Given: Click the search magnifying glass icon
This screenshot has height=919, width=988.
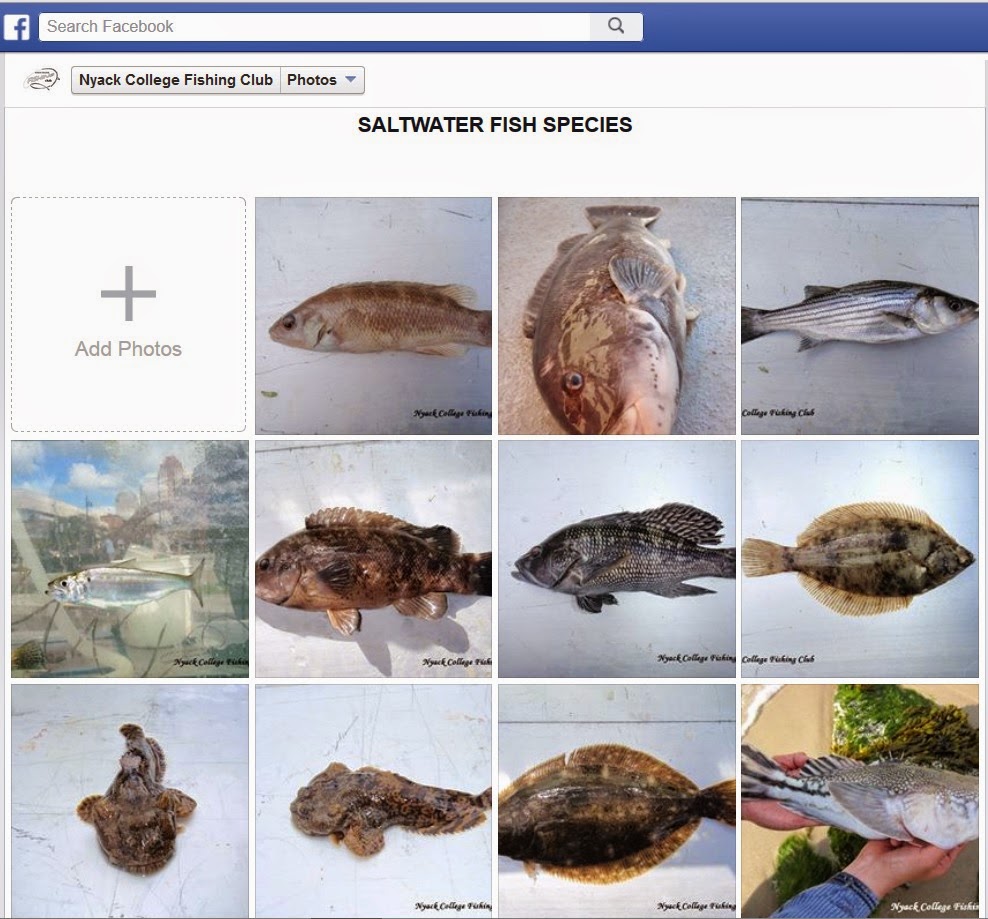Looking at the screenshot, I should pyautogui.click(x=615, y=26).
